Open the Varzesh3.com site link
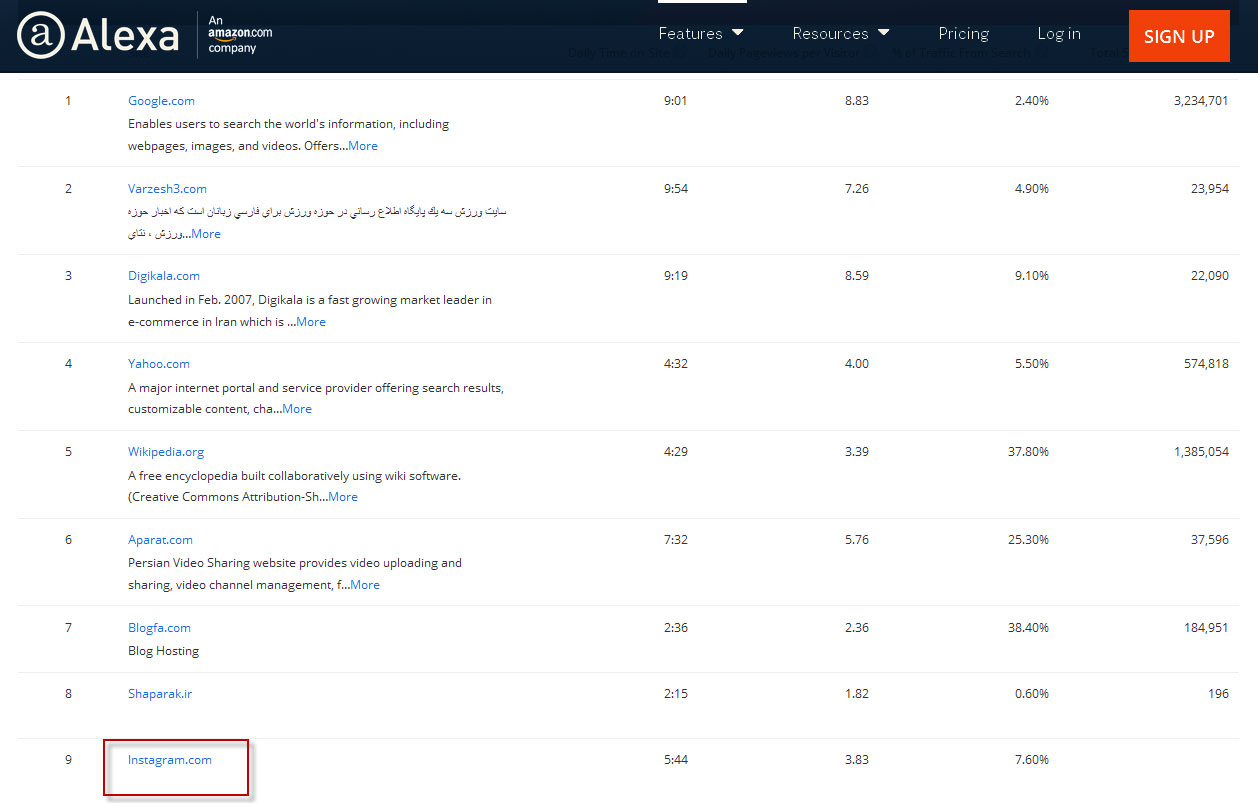1258x803 pixels. pyautogui.click(x=167, y=189)
